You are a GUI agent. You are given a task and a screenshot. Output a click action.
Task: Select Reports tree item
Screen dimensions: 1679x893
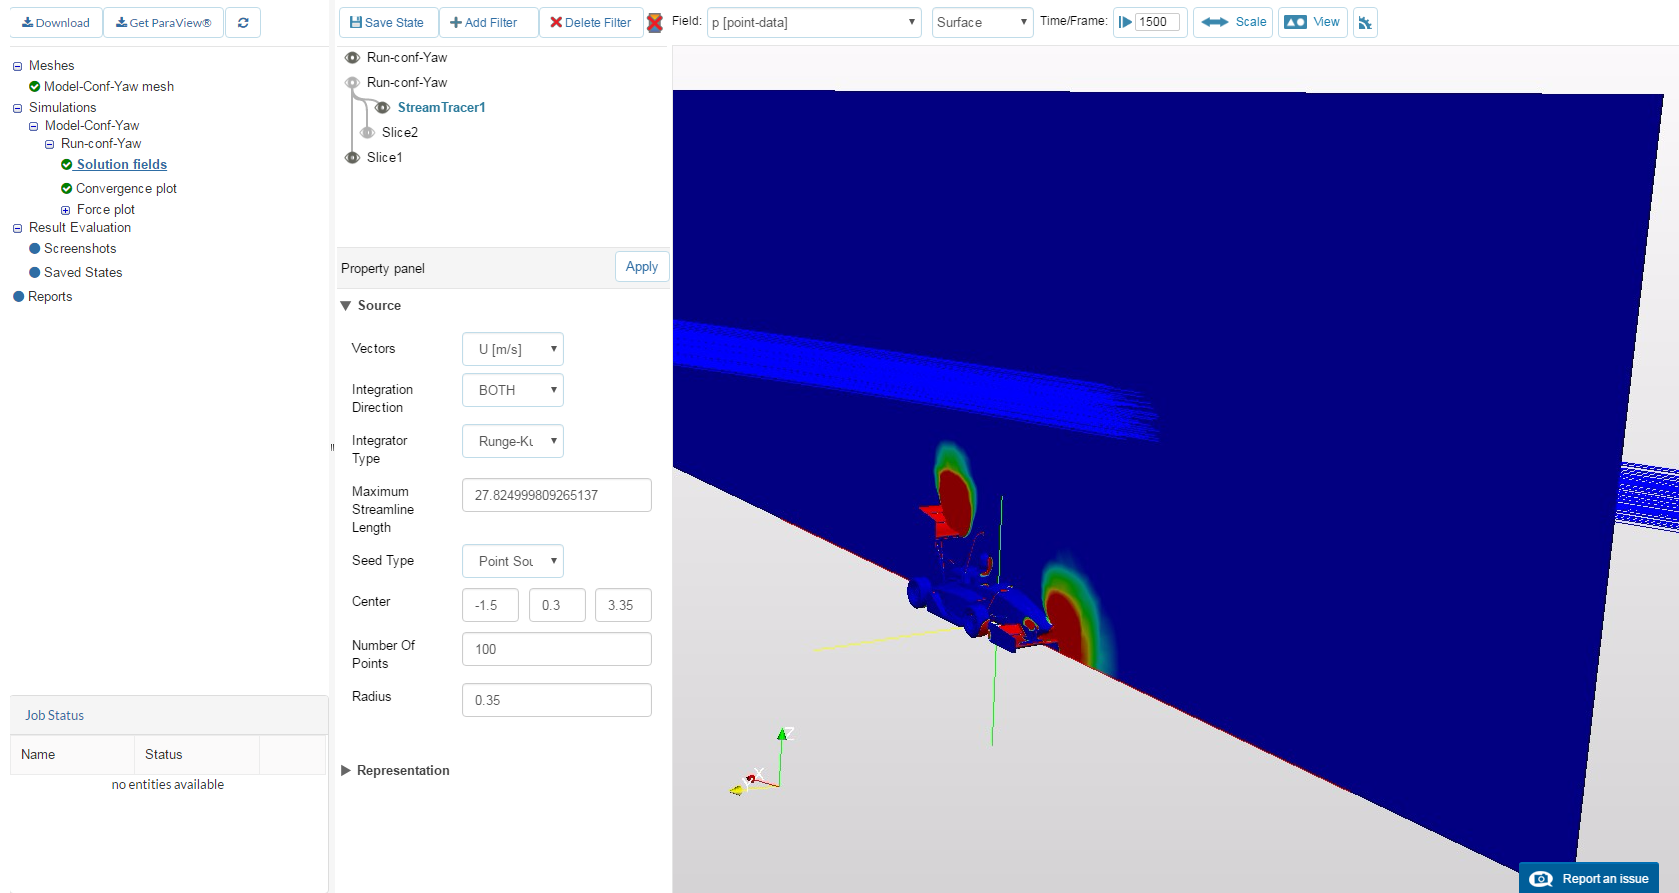pos(50,296)
